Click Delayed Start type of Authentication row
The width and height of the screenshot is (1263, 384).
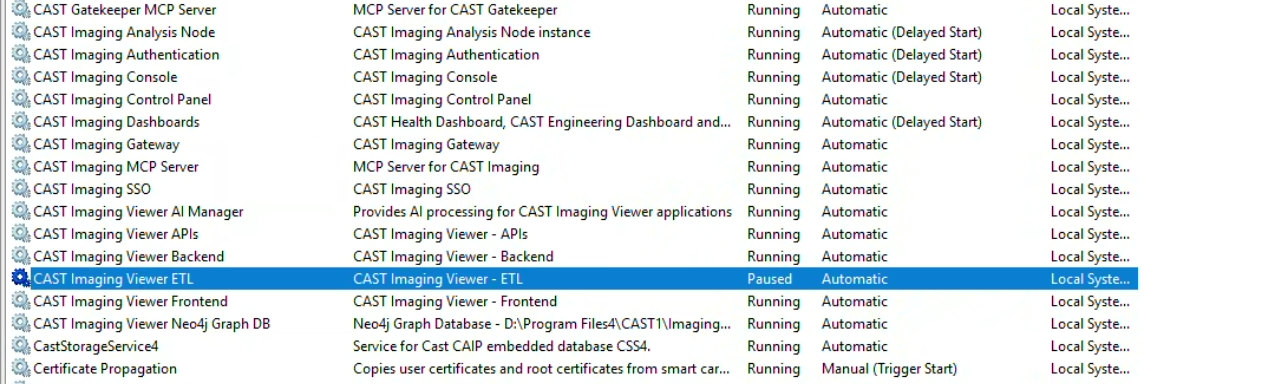coord(901,55)
